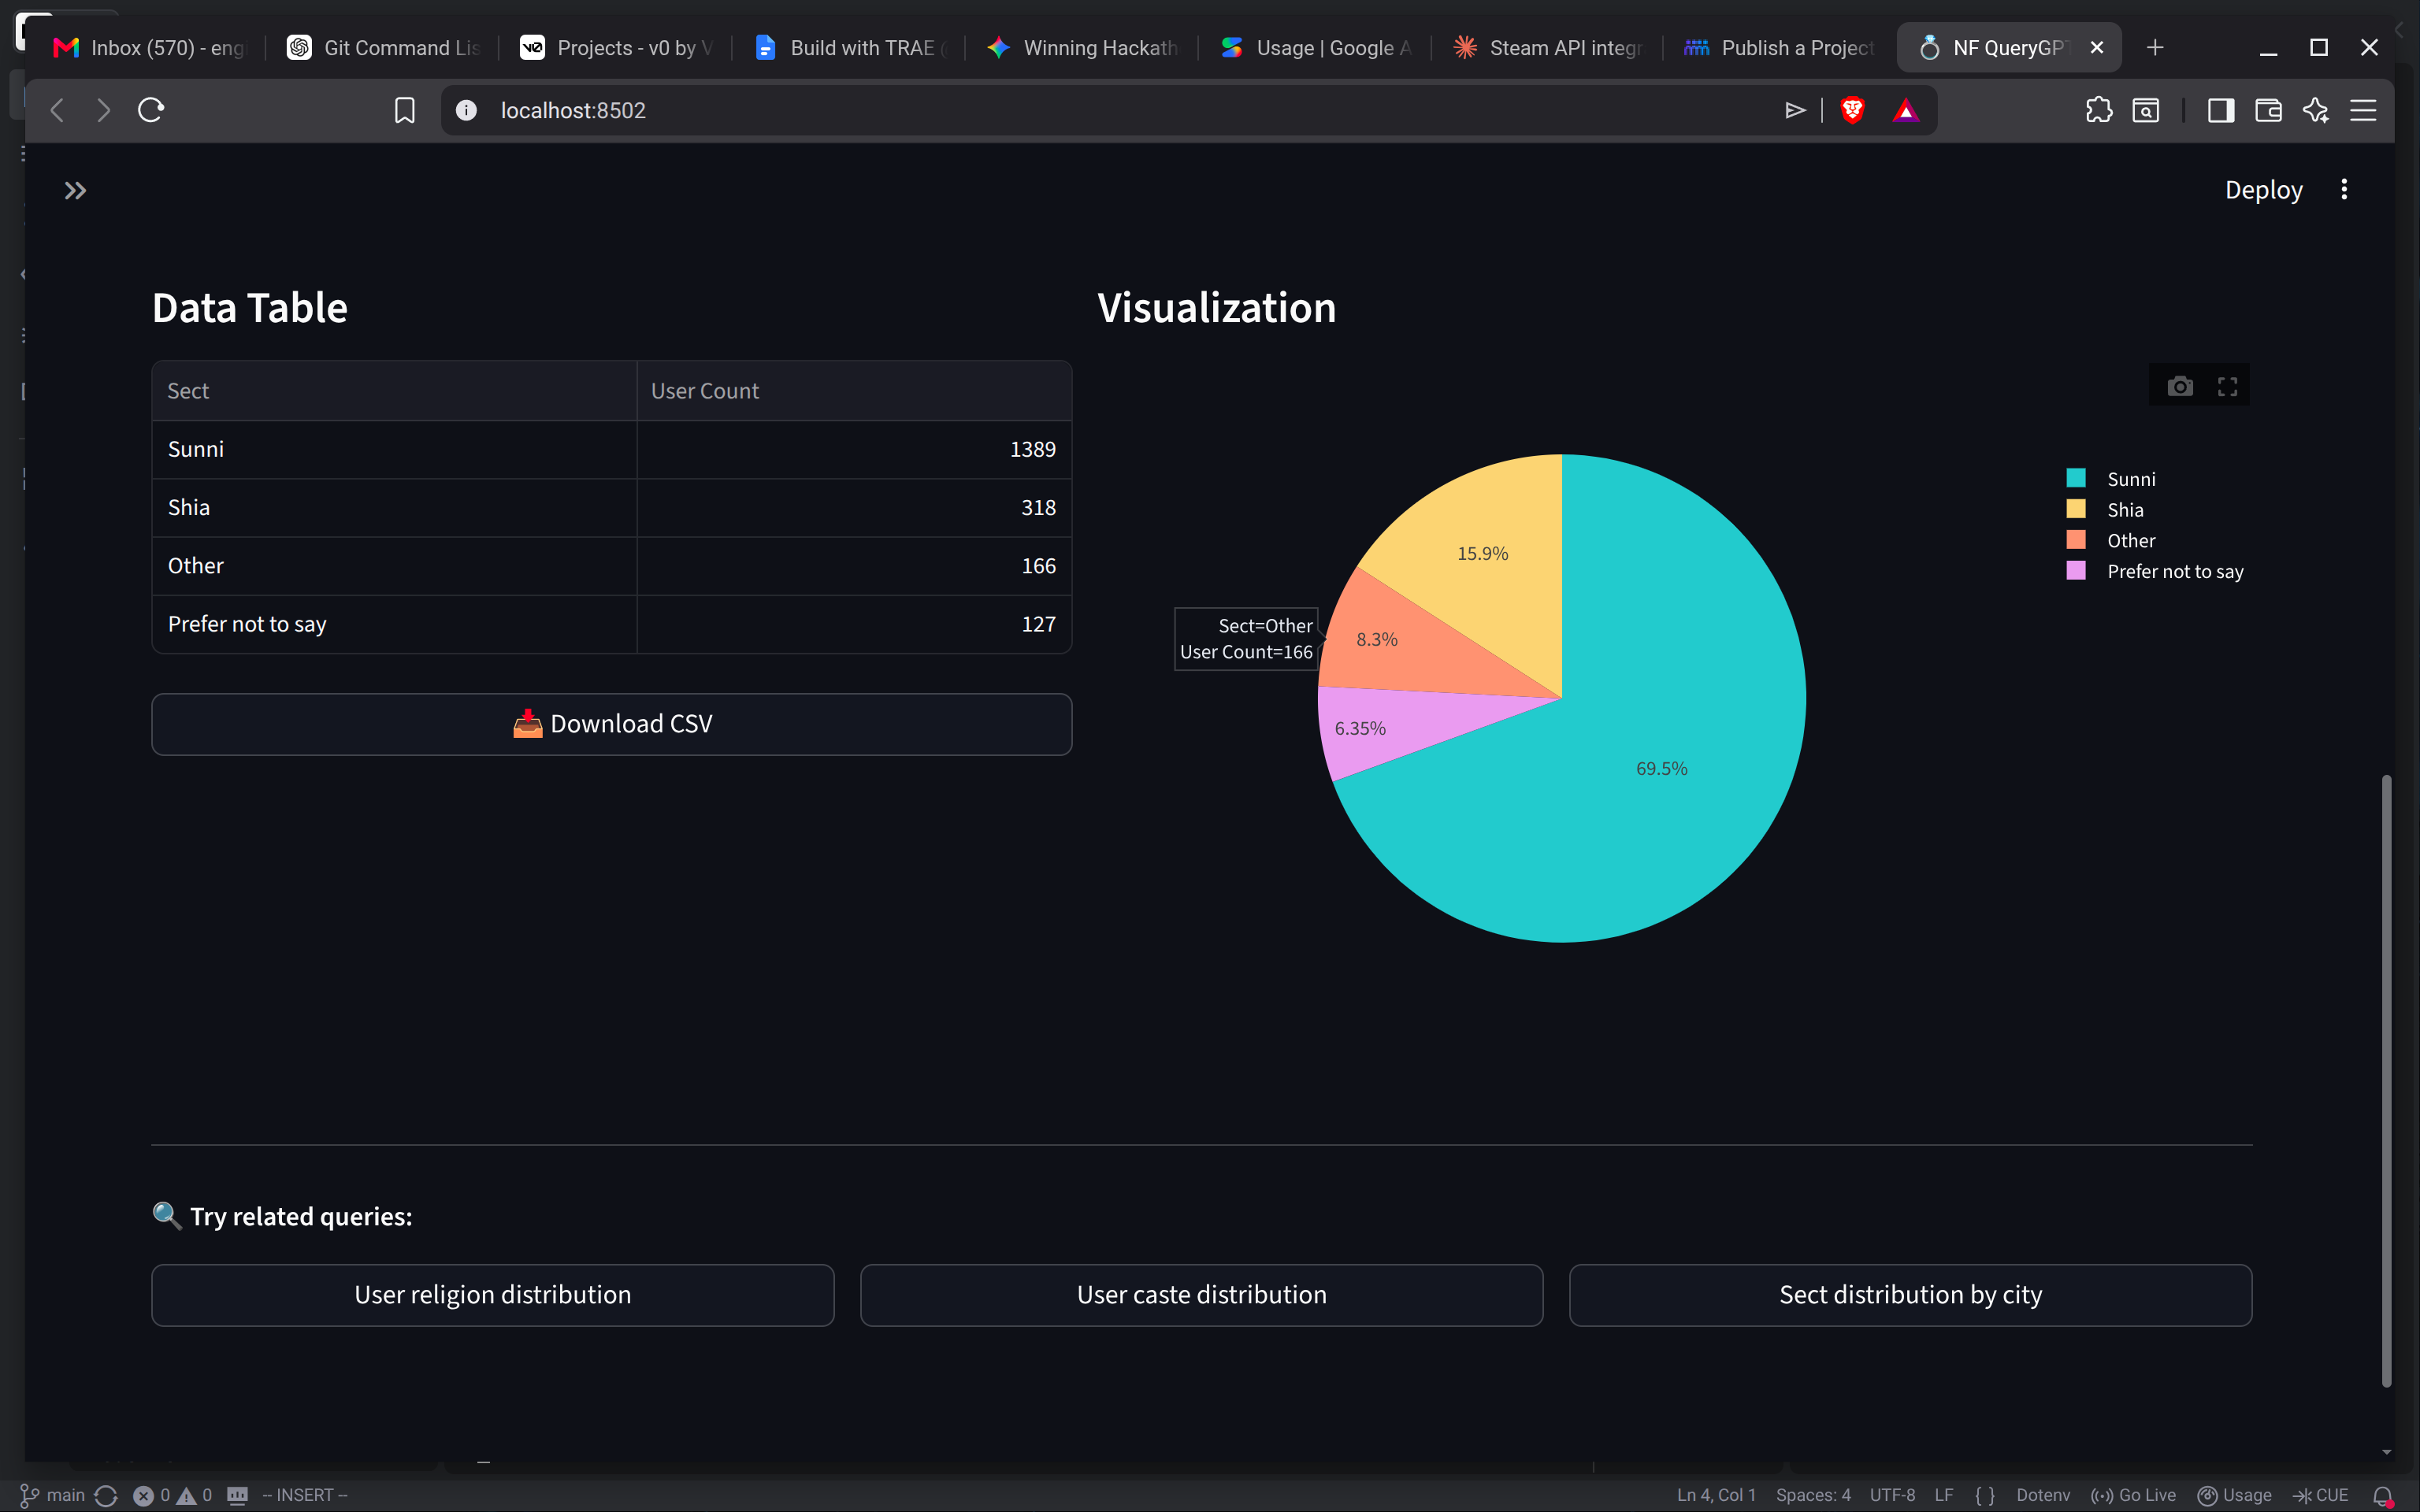2420x1512 pixels.
Task: Download plot as PNG camera icon
Action: pyautogui.click(x=2180, y=386)
